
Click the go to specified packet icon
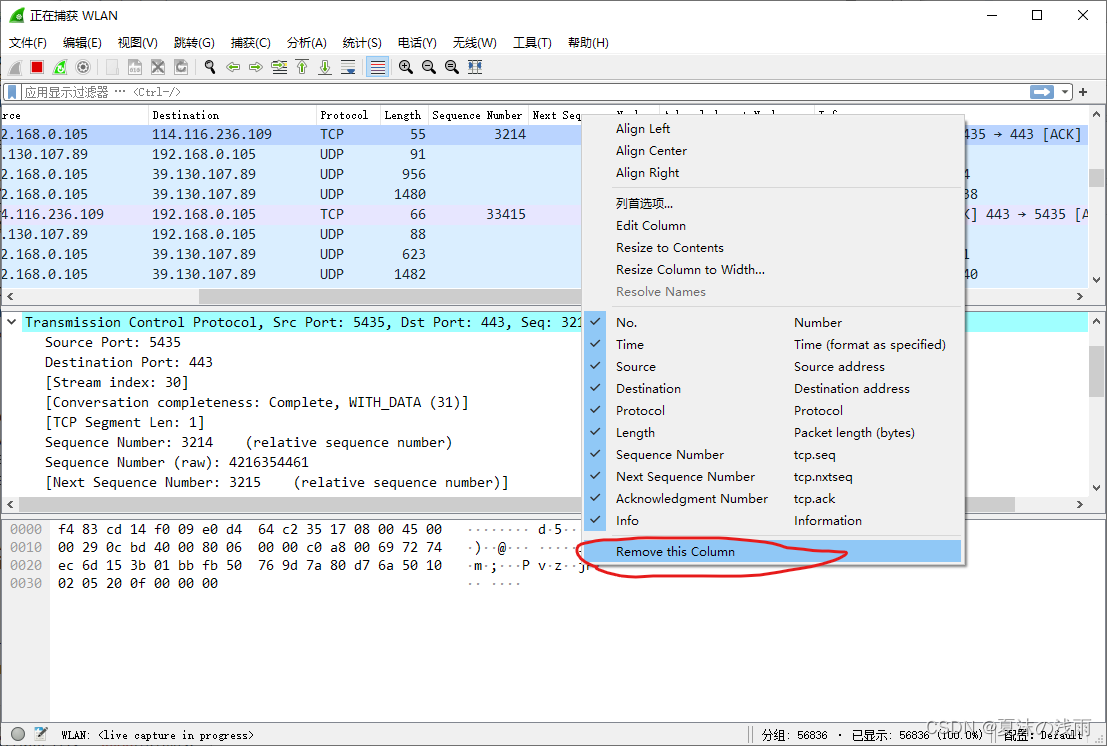coord(279,67)
